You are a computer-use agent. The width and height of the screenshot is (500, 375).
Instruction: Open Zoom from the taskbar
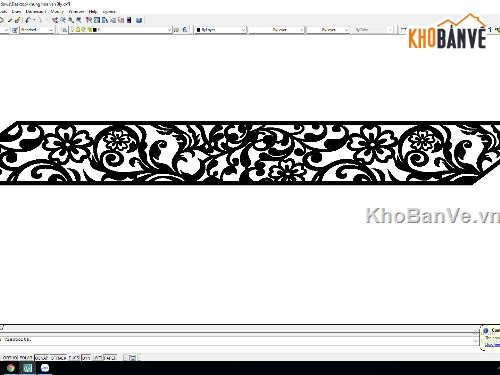pyautogui.click(x=45, y=368)
